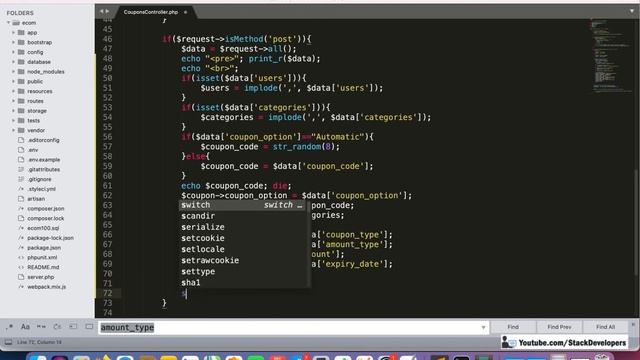The image size is (640, 360).
Task: Expand the bootstrap folder arrow
Action: click(x=13, y=42)
